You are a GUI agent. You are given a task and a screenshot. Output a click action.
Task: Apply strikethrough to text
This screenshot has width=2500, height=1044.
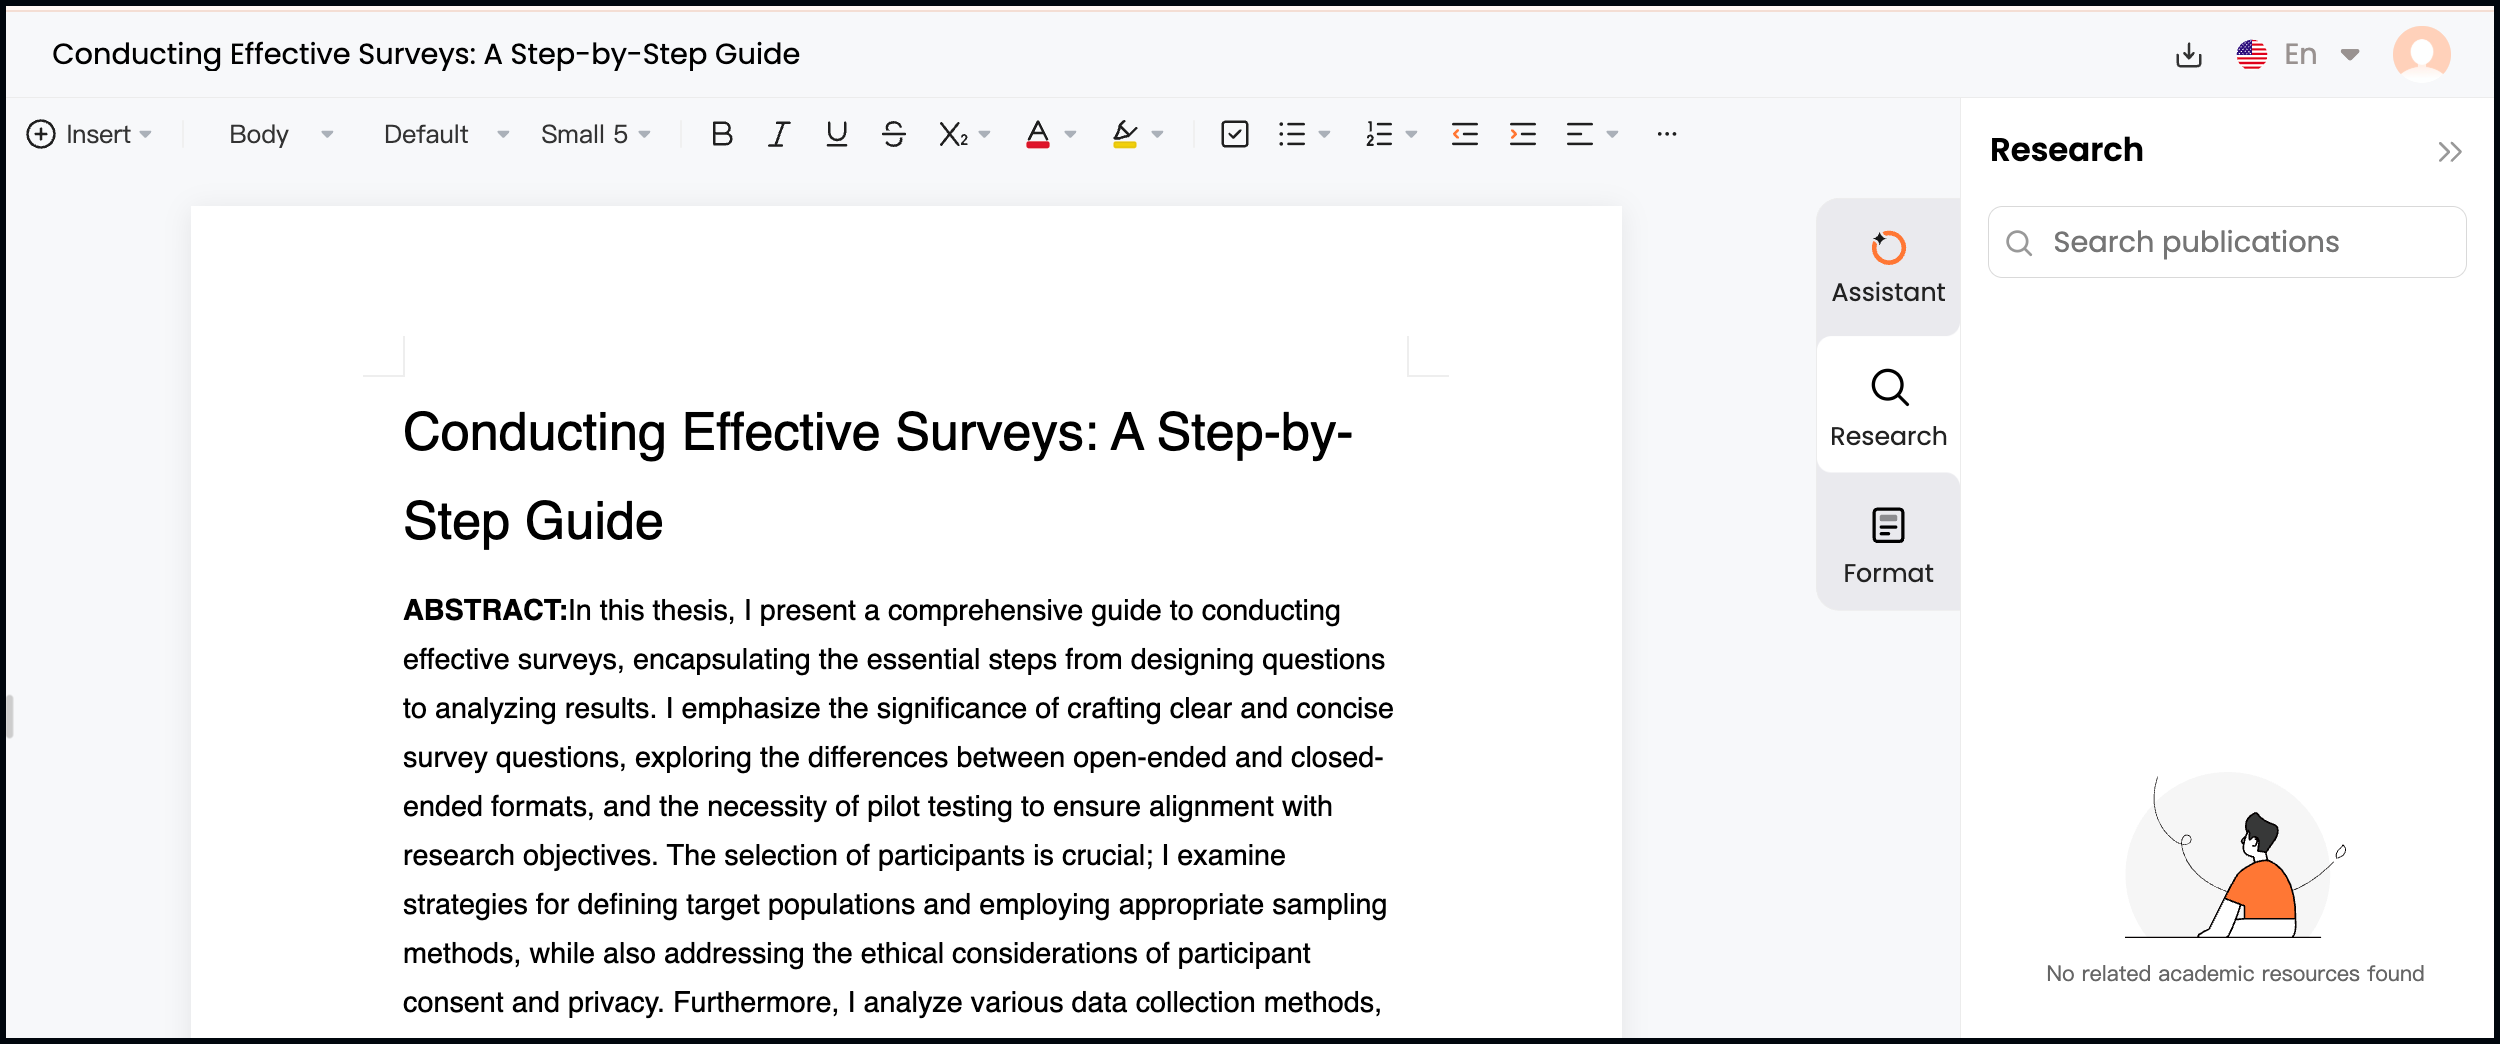coord(894,134)
